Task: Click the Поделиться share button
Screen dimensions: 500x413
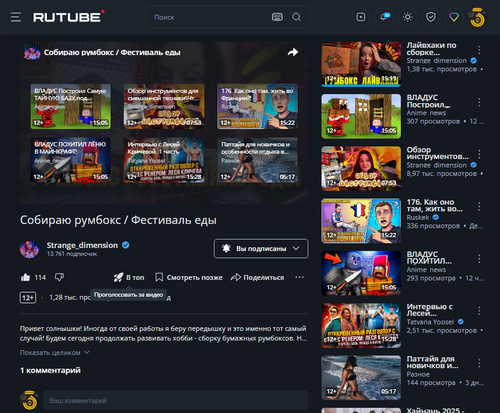Action: click(257, 277)
